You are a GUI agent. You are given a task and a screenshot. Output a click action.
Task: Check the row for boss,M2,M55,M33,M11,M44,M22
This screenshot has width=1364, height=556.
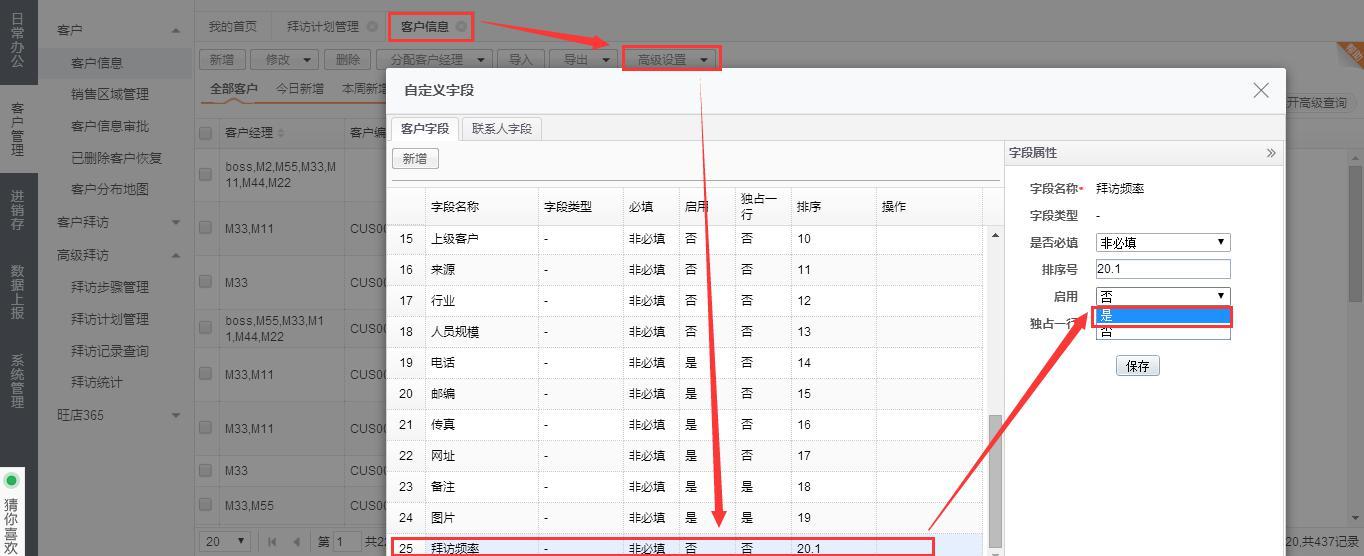[x=206, y=174]
